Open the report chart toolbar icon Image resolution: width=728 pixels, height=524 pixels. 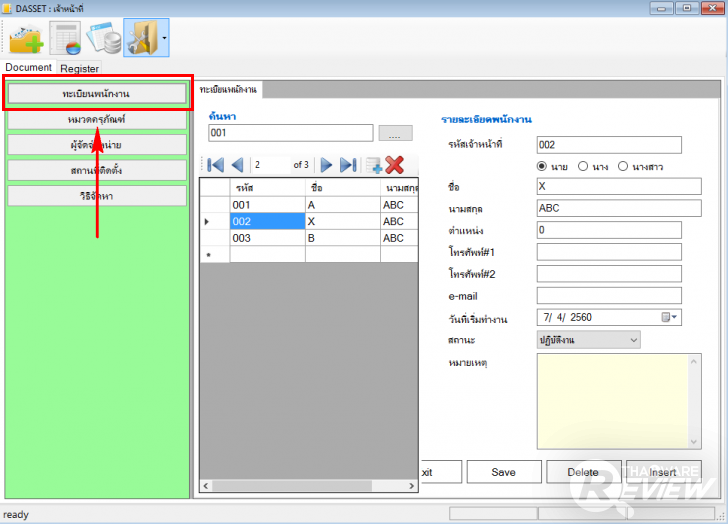[x=65, y=38]
